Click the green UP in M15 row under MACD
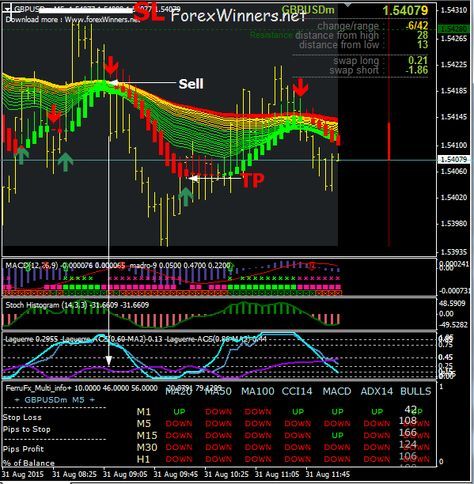This screenshot has height=484, width=474. coord(337,436)
